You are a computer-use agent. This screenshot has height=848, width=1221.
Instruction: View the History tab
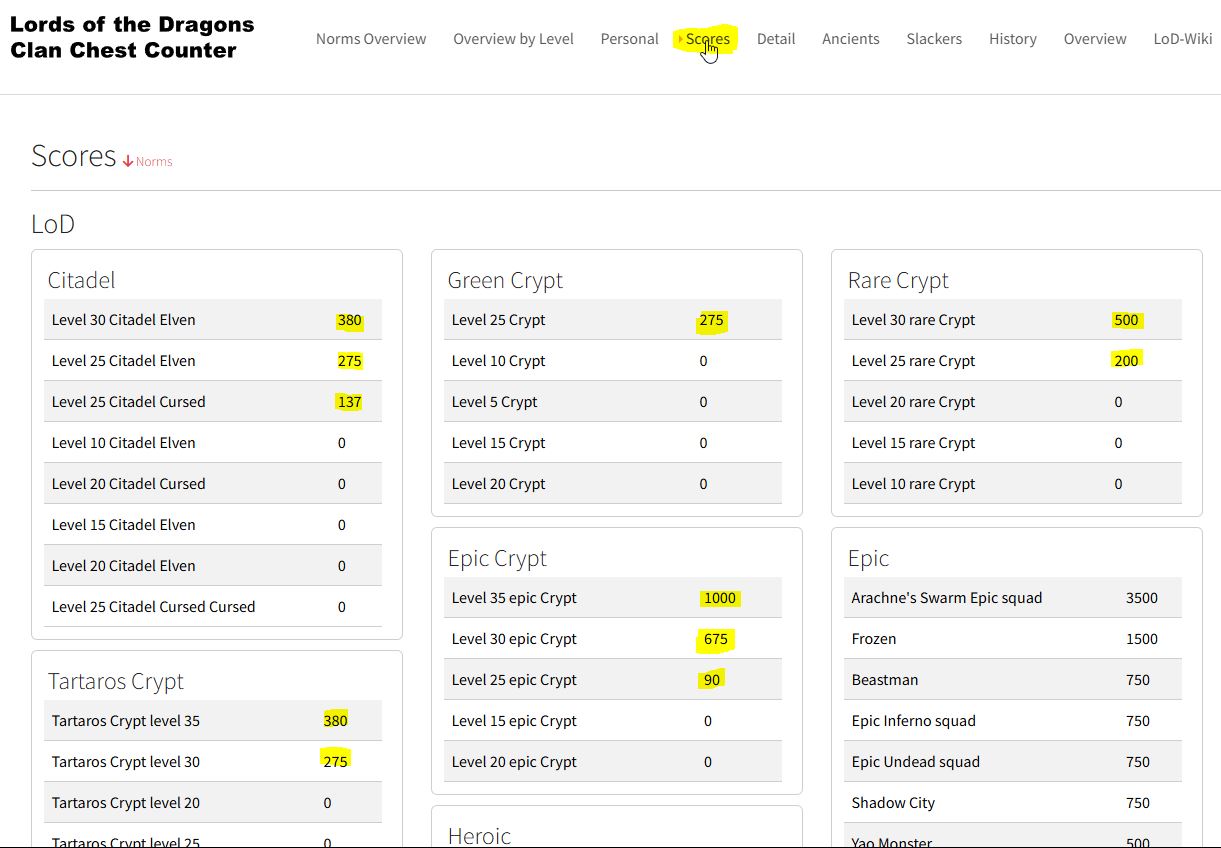(x=1012, y=39)
